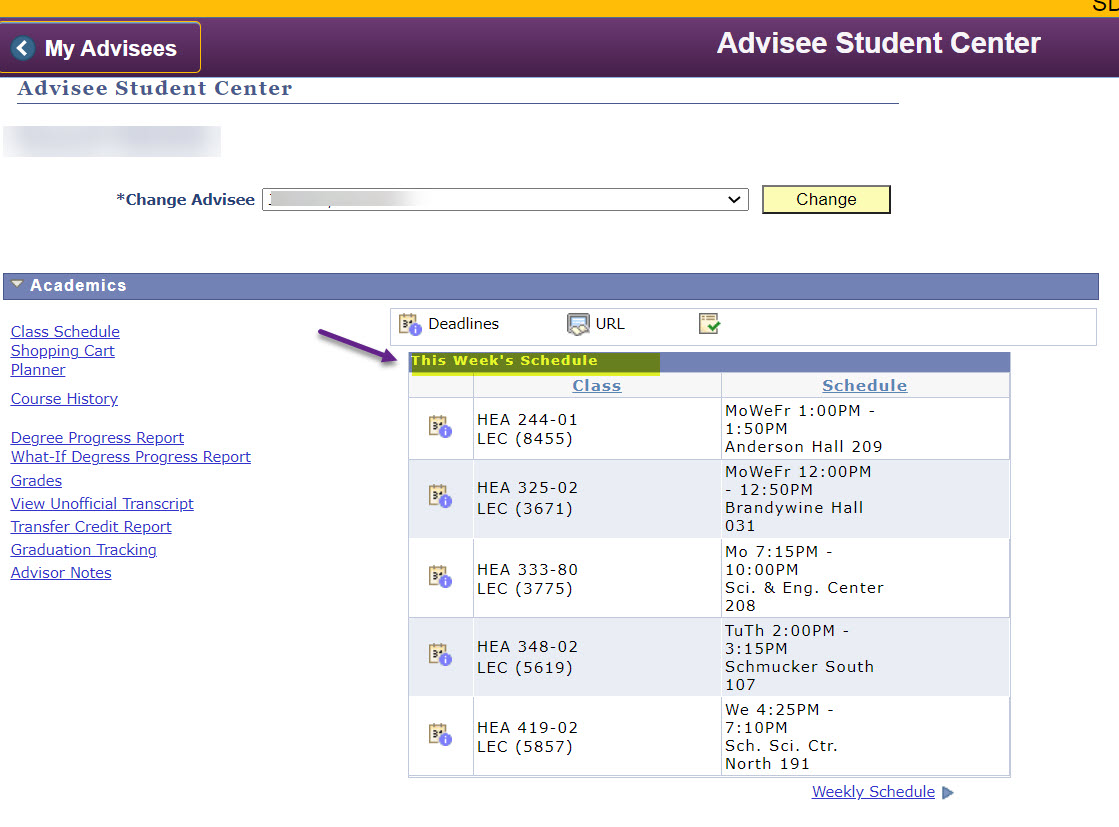Click the URL icon in the legend bar
The image size is (1119, 827).
click(x=578, y=324)
